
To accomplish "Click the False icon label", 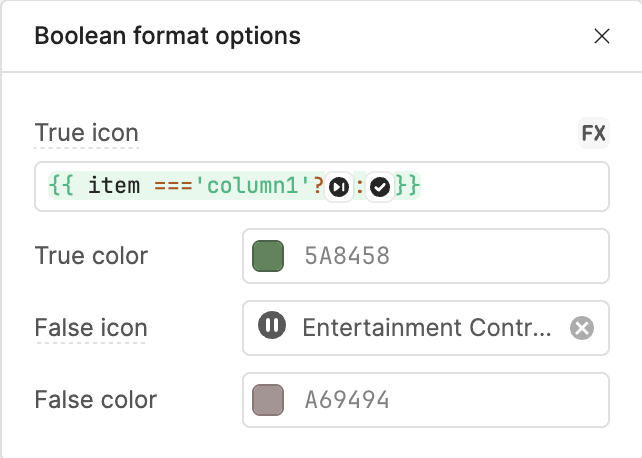I will point(91,328).
